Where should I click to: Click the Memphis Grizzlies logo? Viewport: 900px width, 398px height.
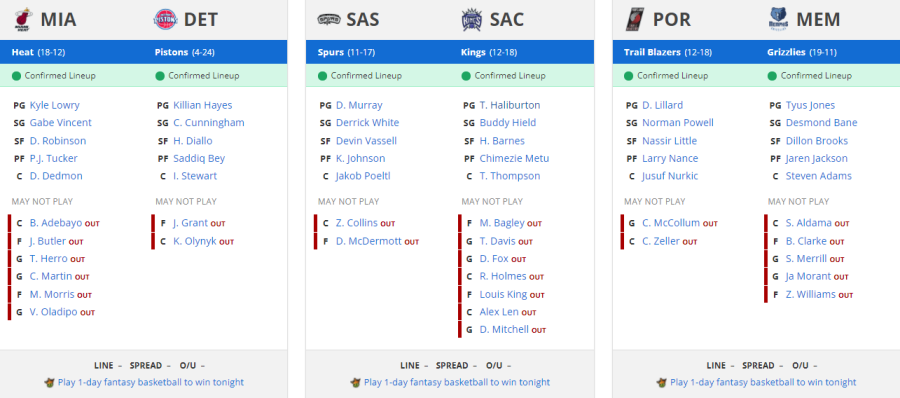pyautogui.click(x=779, y=20)
